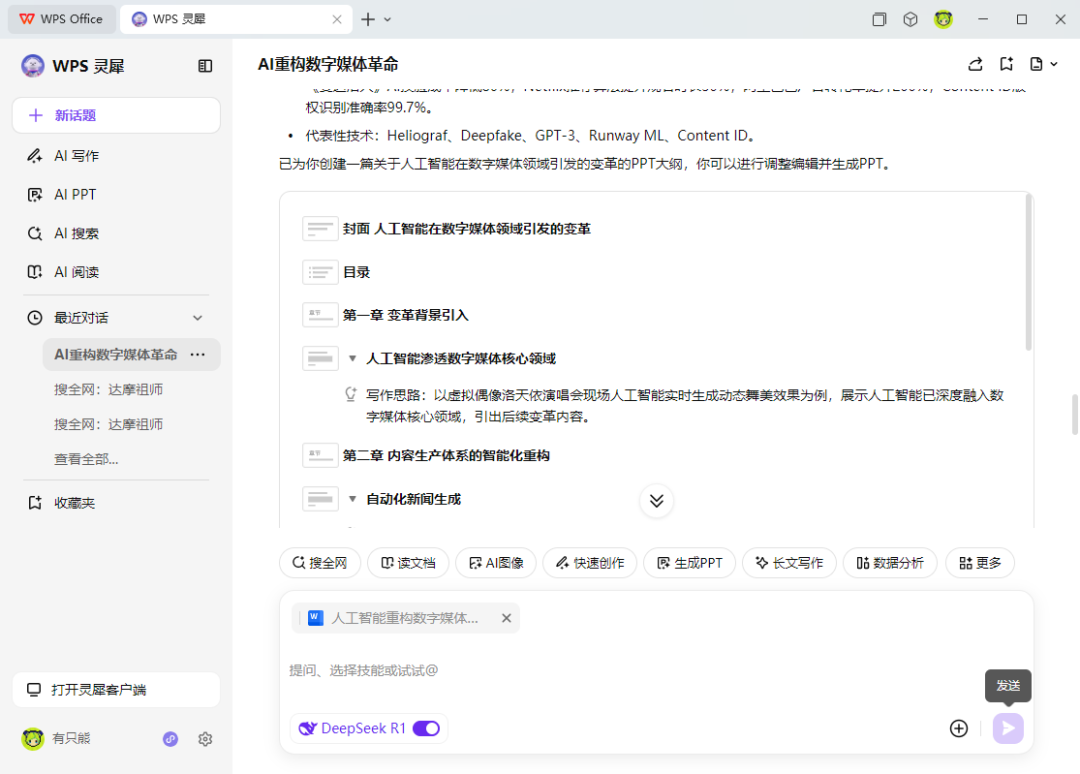
Task: Click the title bar account avatar
Action: pos(943,19)
